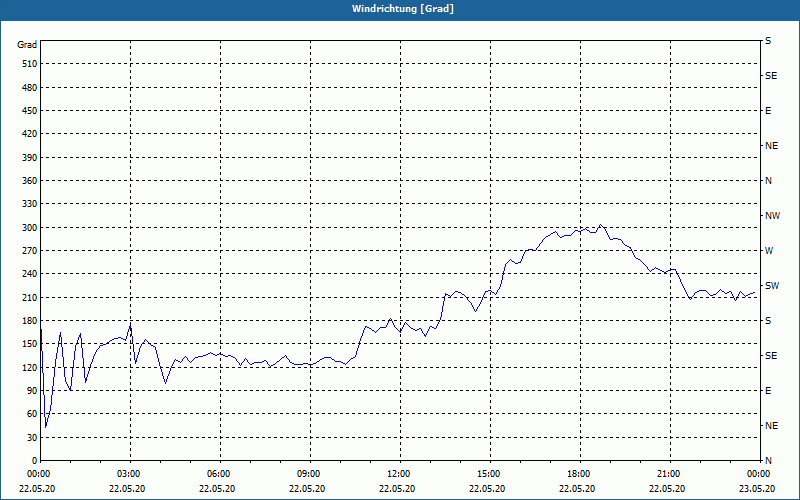Click the 'Grad' axis unit label
The image size is (800, 500).
click(x=27, y=45)
